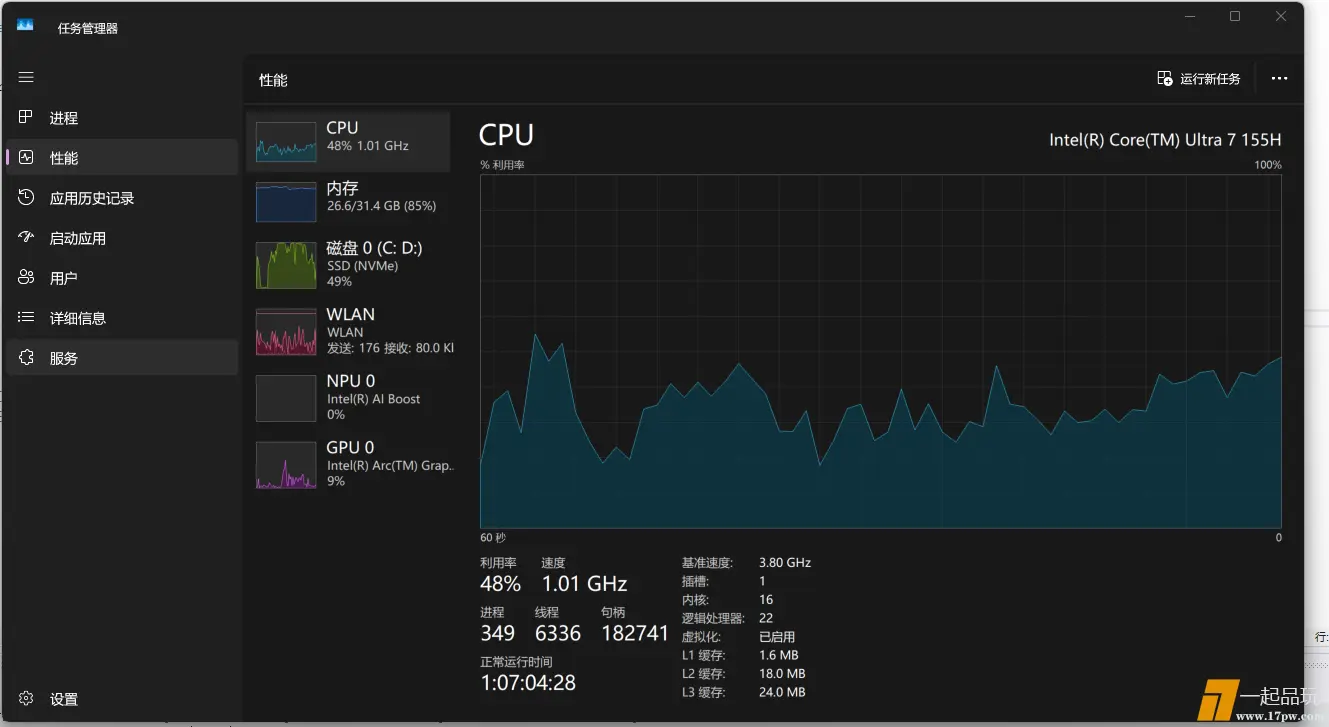The image size is (1329, 727).
Task: Open the three-dots more options menu
Action: coord(1279,78)
